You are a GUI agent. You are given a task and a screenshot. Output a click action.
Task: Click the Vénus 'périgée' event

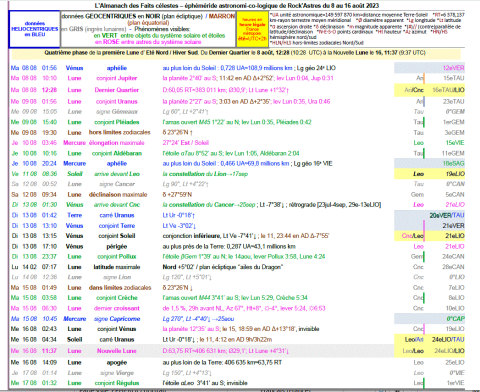coord(117,246)
